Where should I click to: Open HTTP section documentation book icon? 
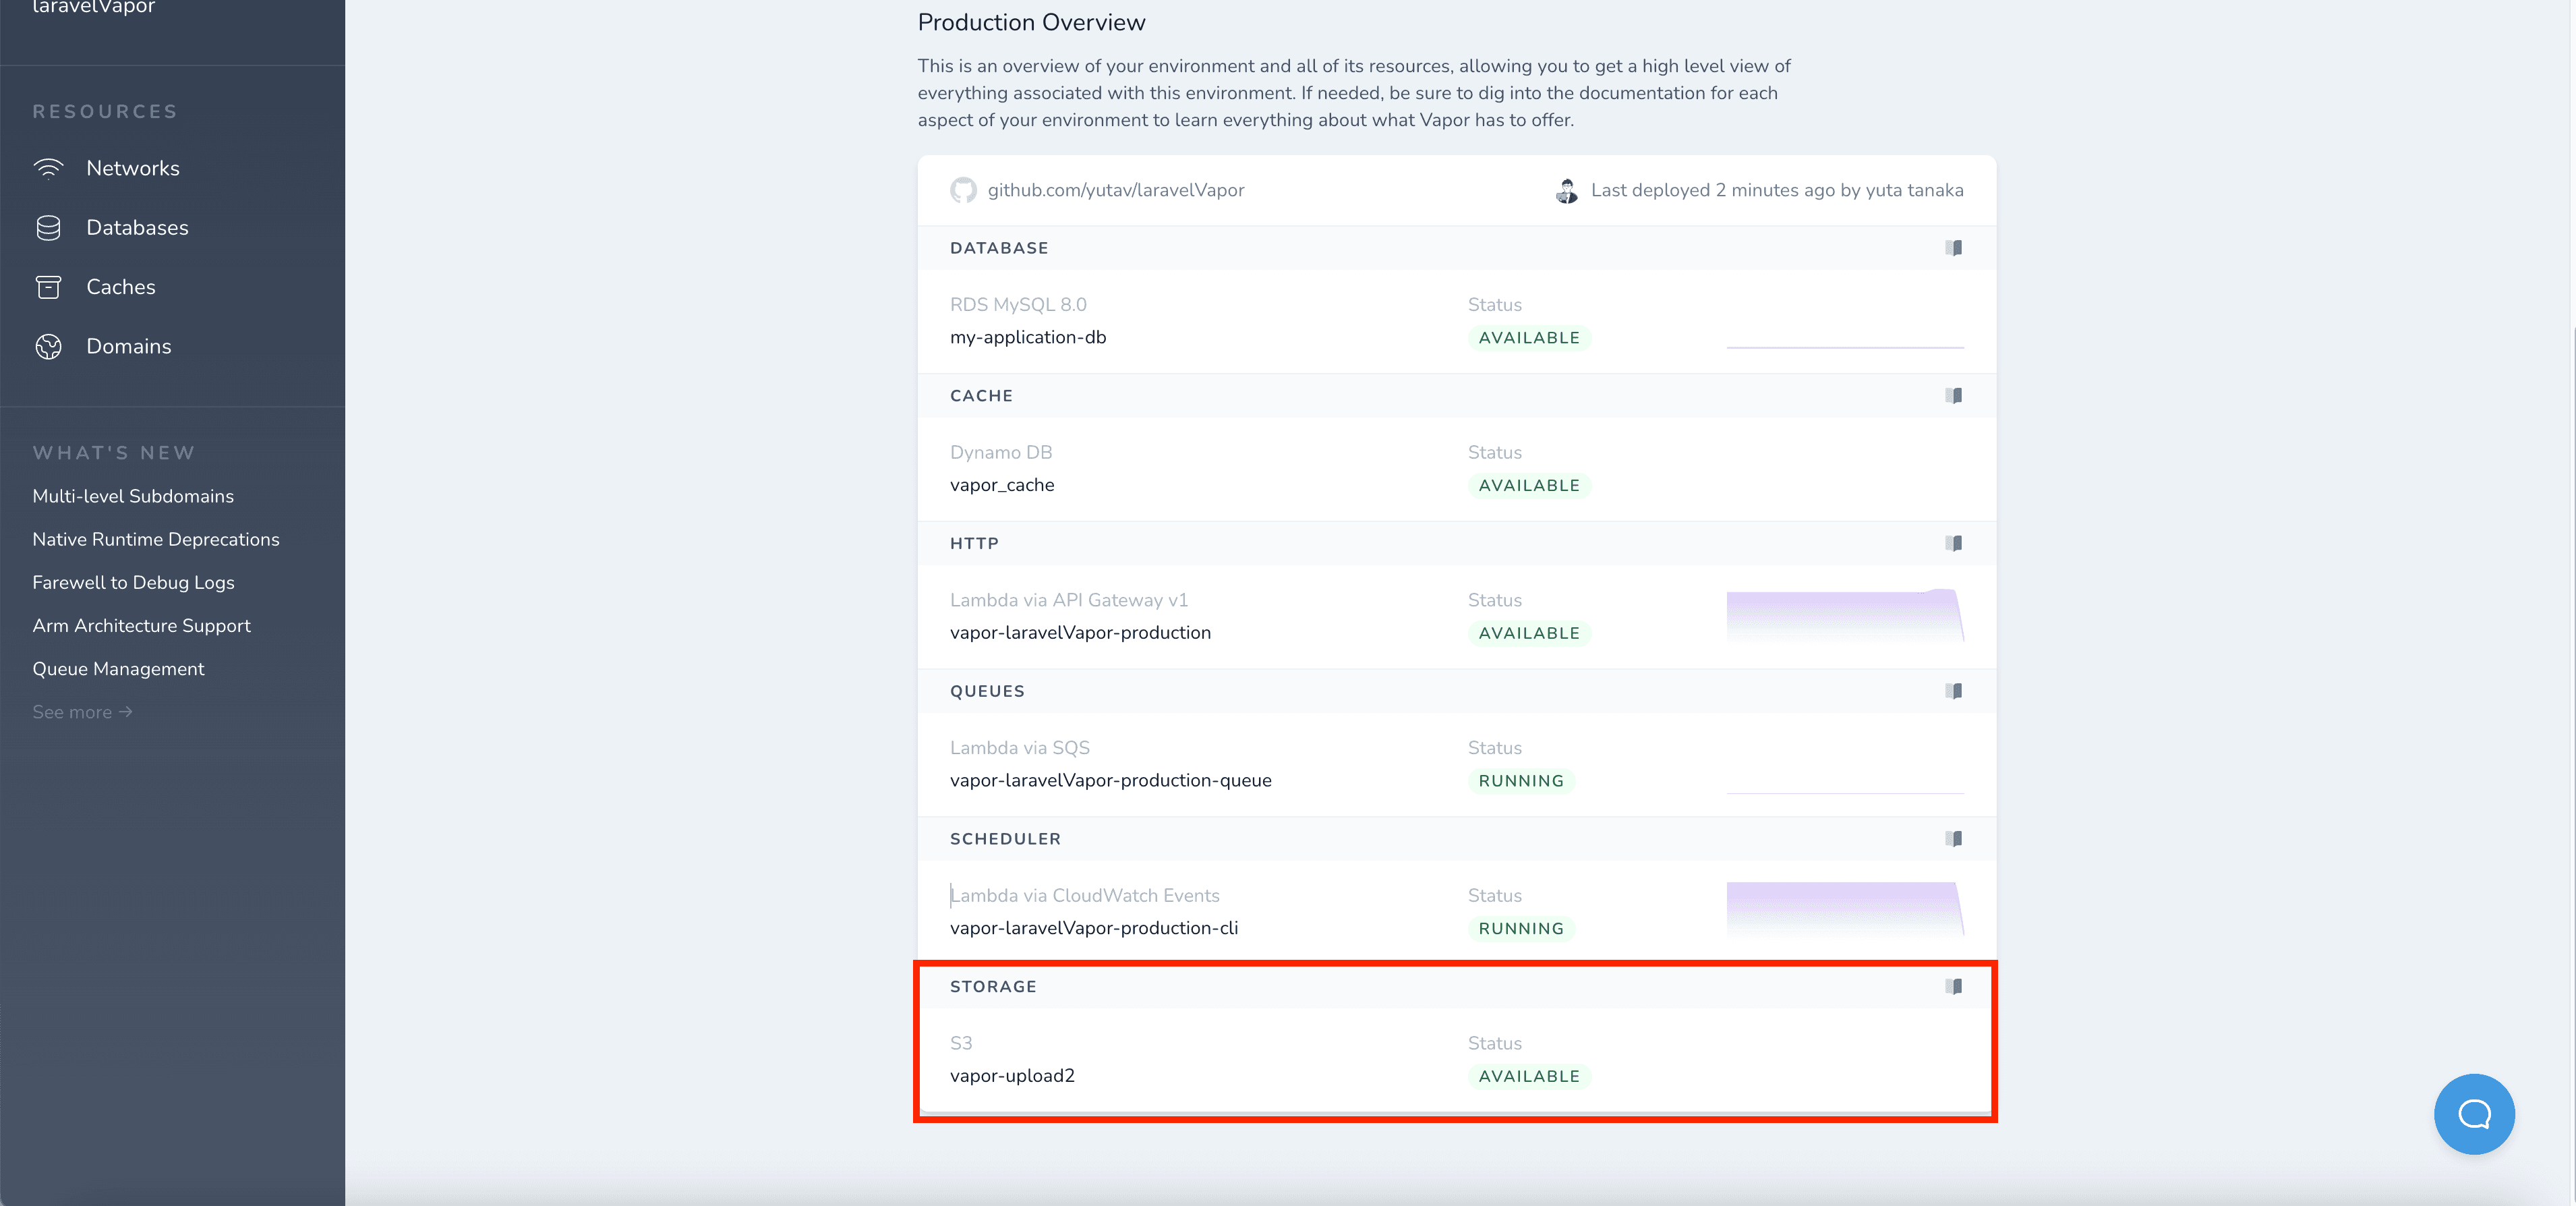tap(1953, 543)
